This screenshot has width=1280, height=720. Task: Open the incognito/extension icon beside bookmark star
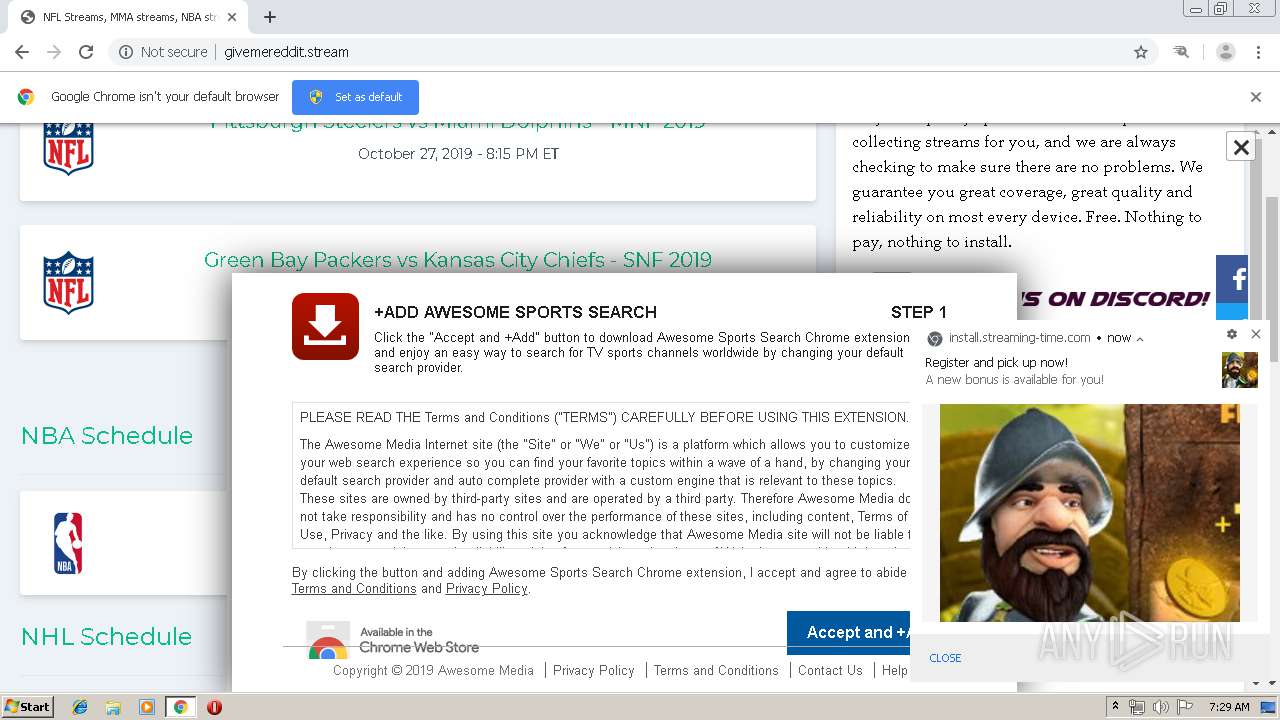click(1181, 52)
